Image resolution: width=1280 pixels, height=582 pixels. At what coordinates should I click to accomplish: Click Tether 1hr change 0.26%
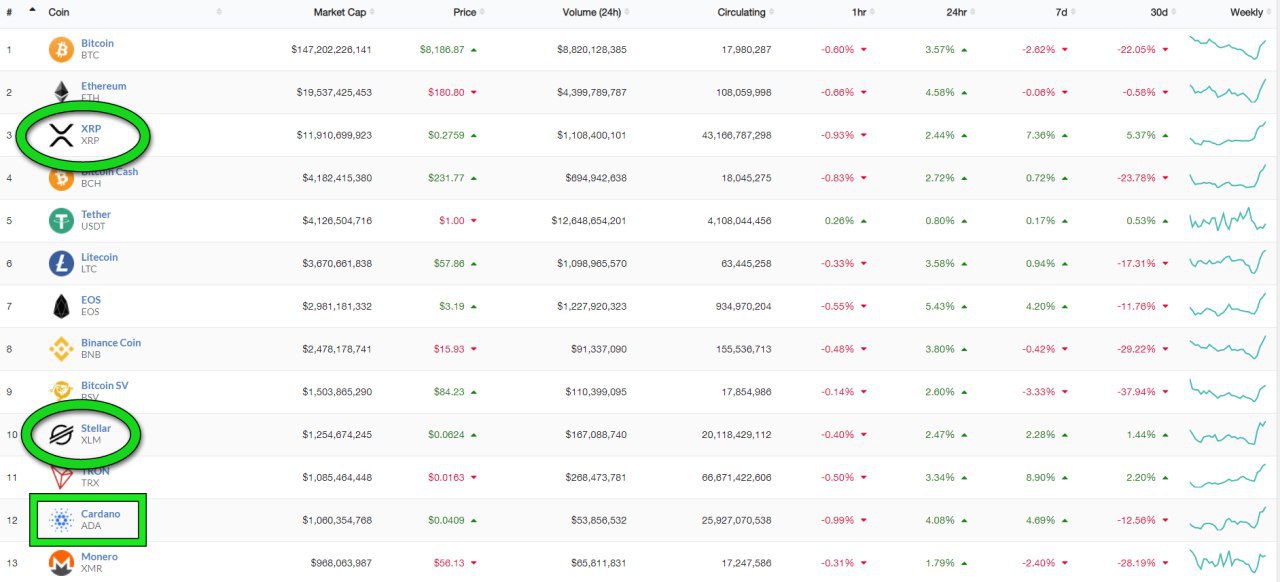[x=840, y=220]
